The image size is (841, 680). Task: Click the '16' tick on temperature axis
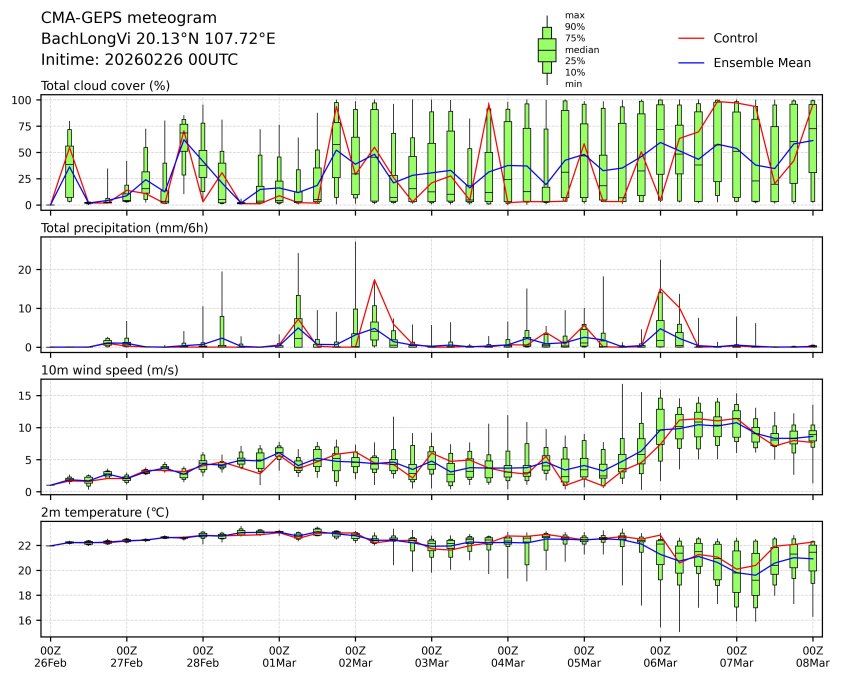point(26,620)
